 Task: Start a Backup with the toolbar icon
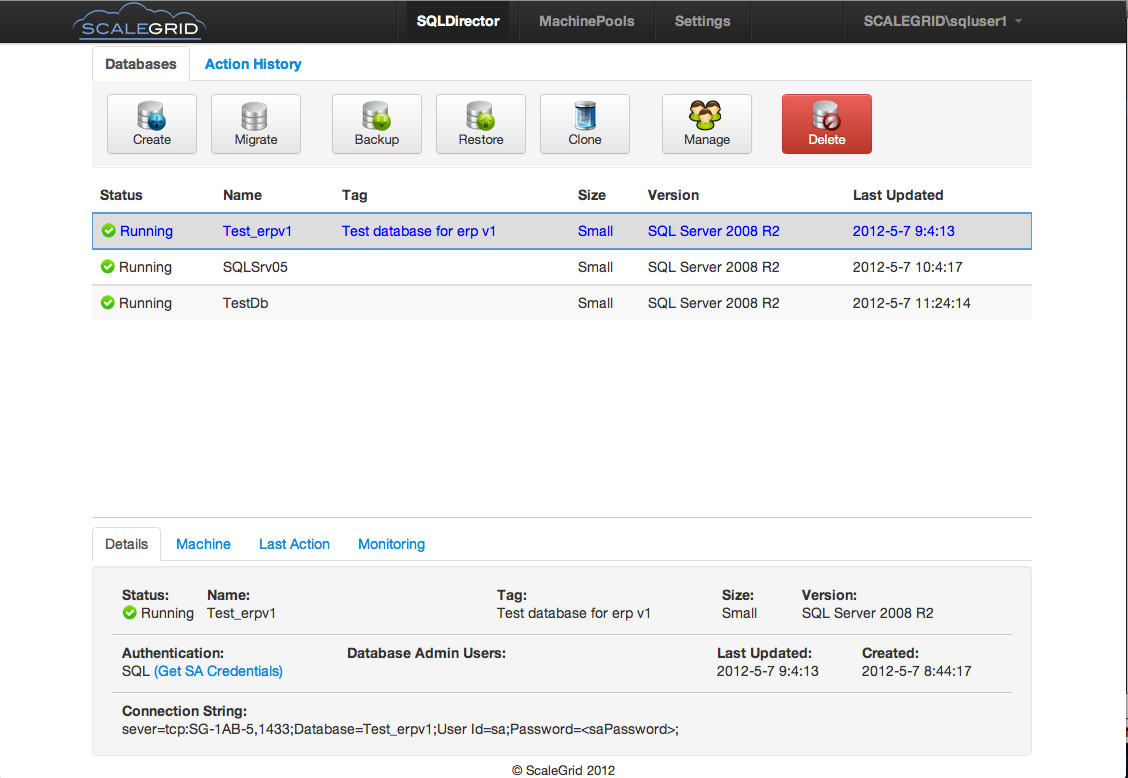pos(377,124)
